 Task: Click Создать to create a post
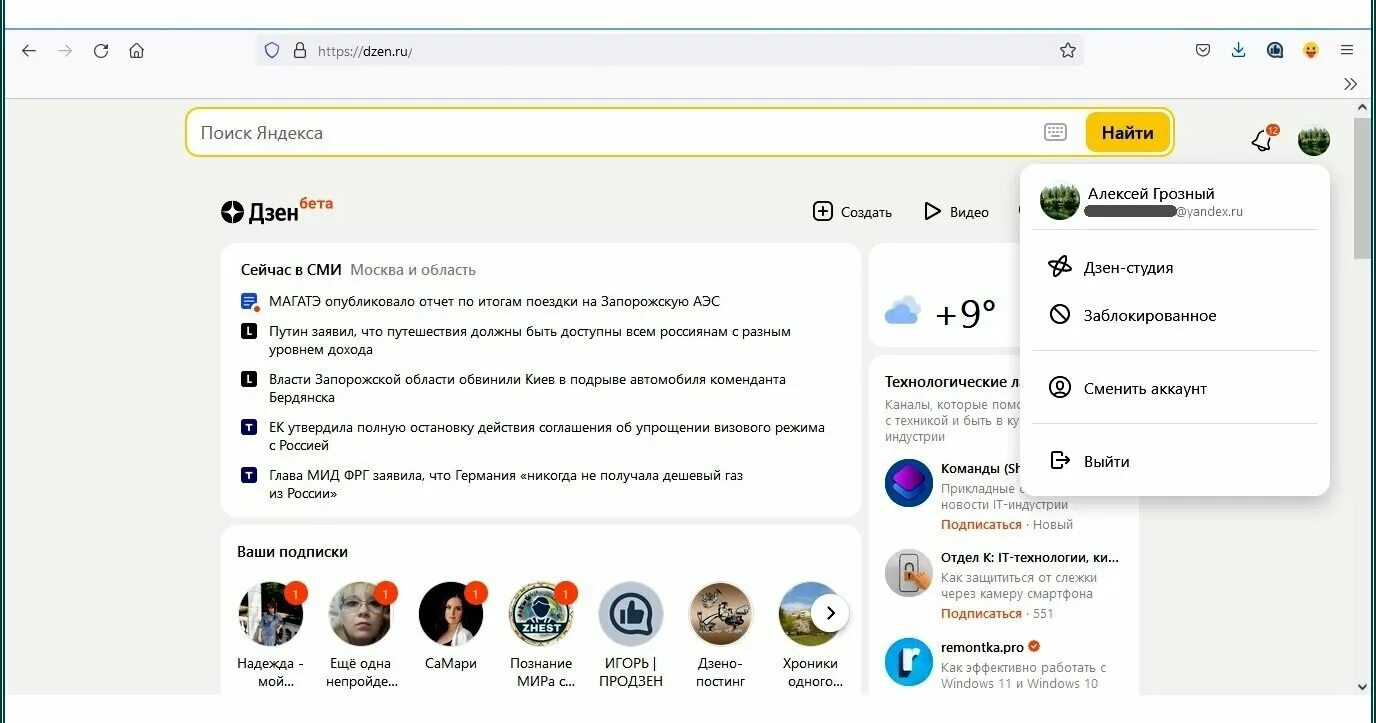[852, 211]
